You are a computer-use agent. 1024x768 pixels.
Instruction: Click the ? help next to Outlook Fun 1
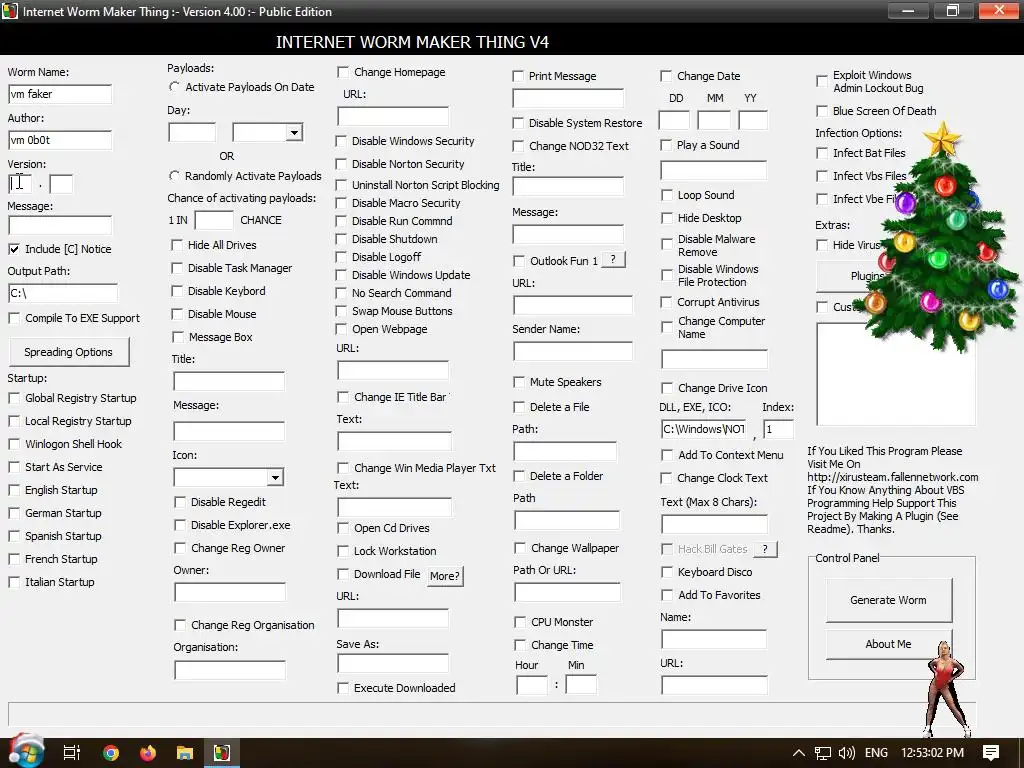pyautogui.click(x=613, y=260)
